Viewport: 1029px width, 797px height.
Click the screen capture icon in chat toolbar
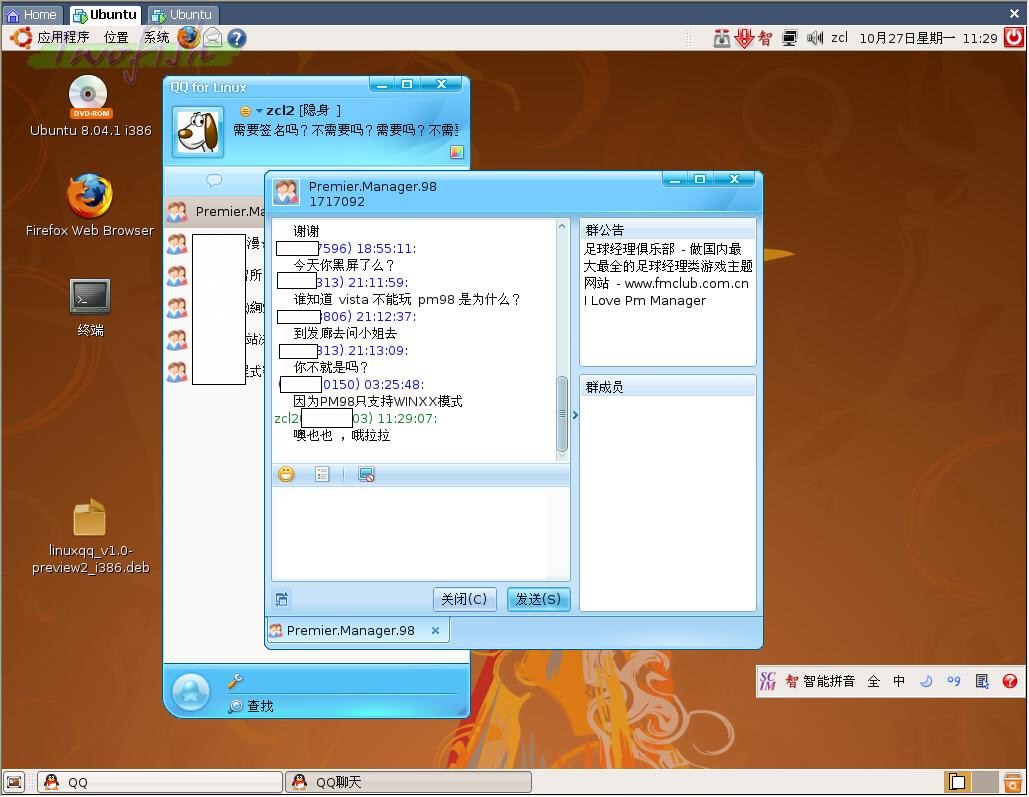366,474
